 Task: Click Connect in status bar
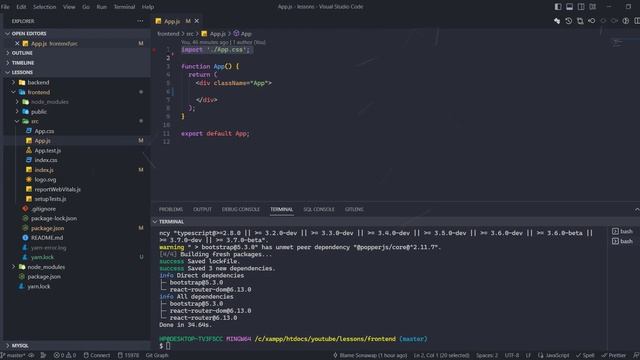[x=96, y=355]
